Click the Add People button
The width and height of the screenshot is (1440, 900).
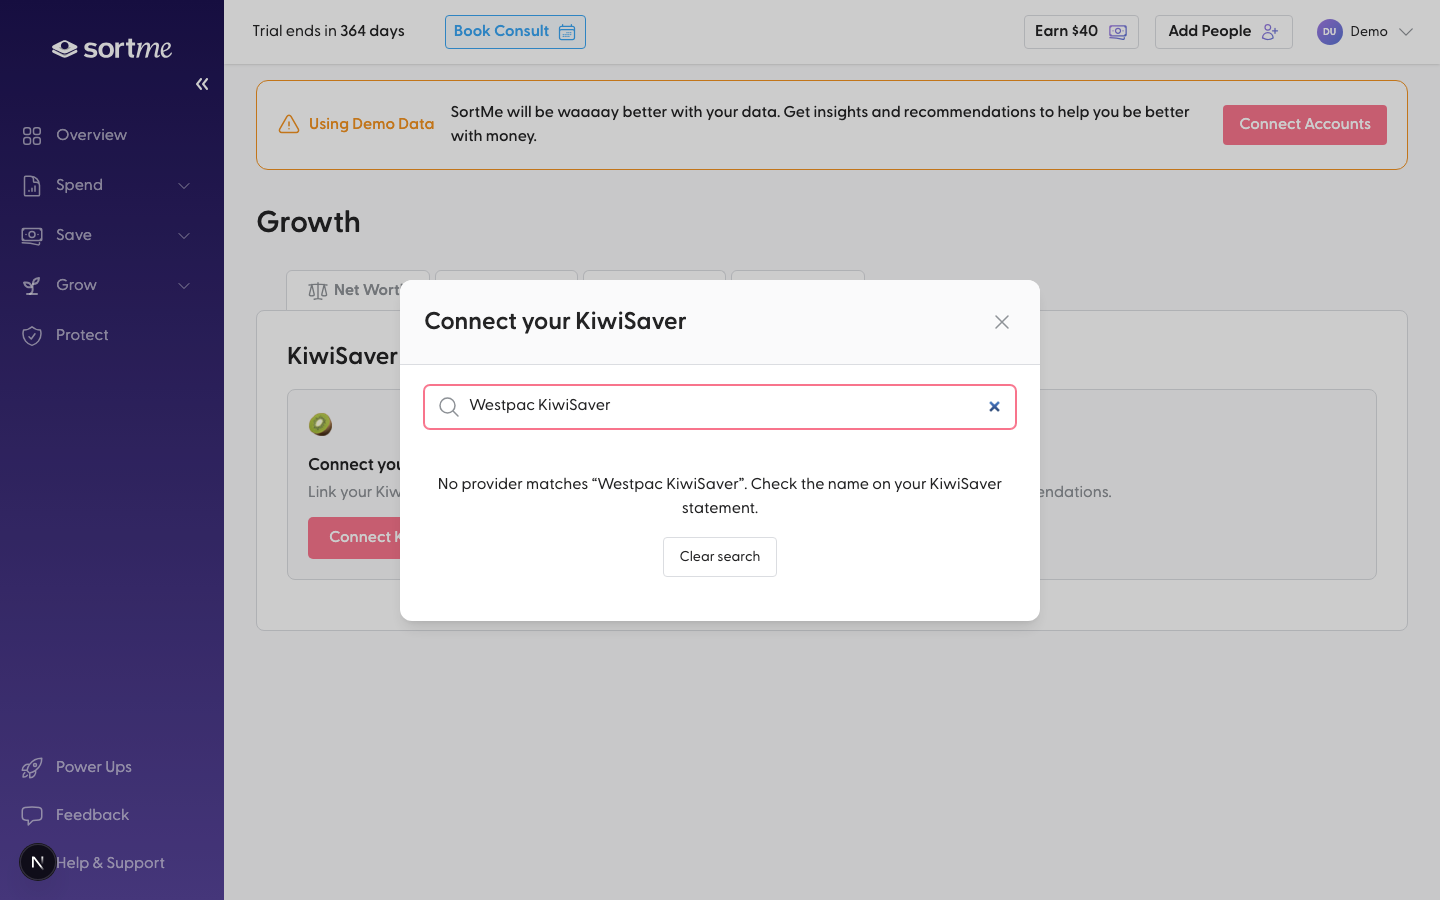1224,32
